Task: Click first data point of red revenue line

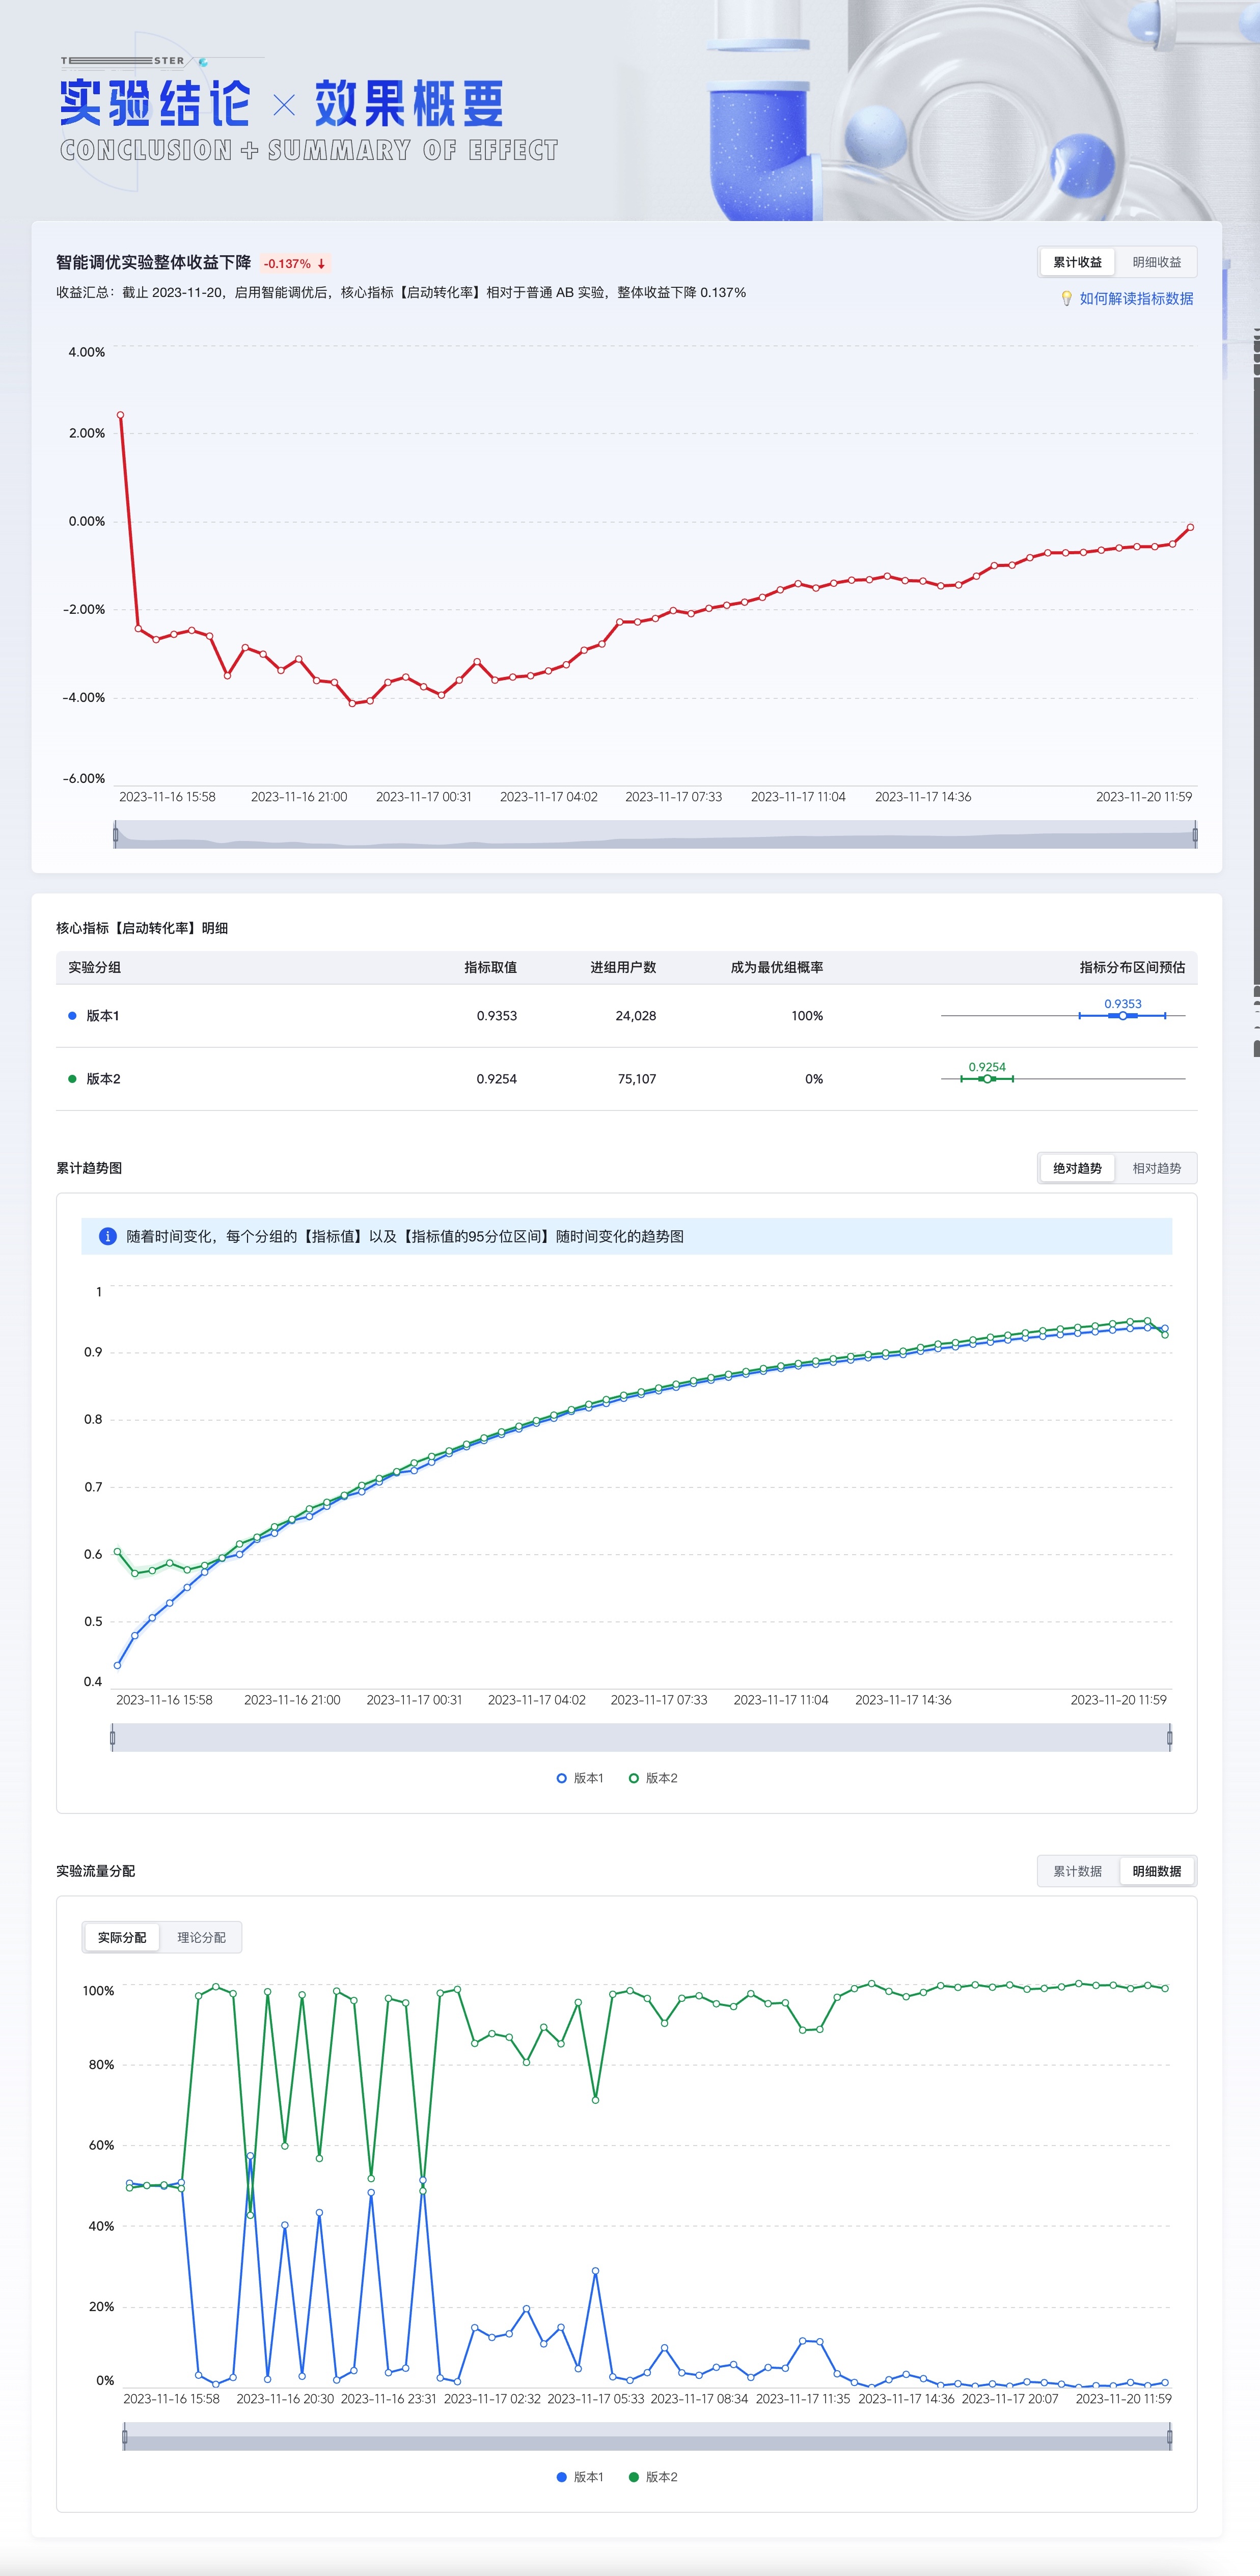Action: [120, 414]
